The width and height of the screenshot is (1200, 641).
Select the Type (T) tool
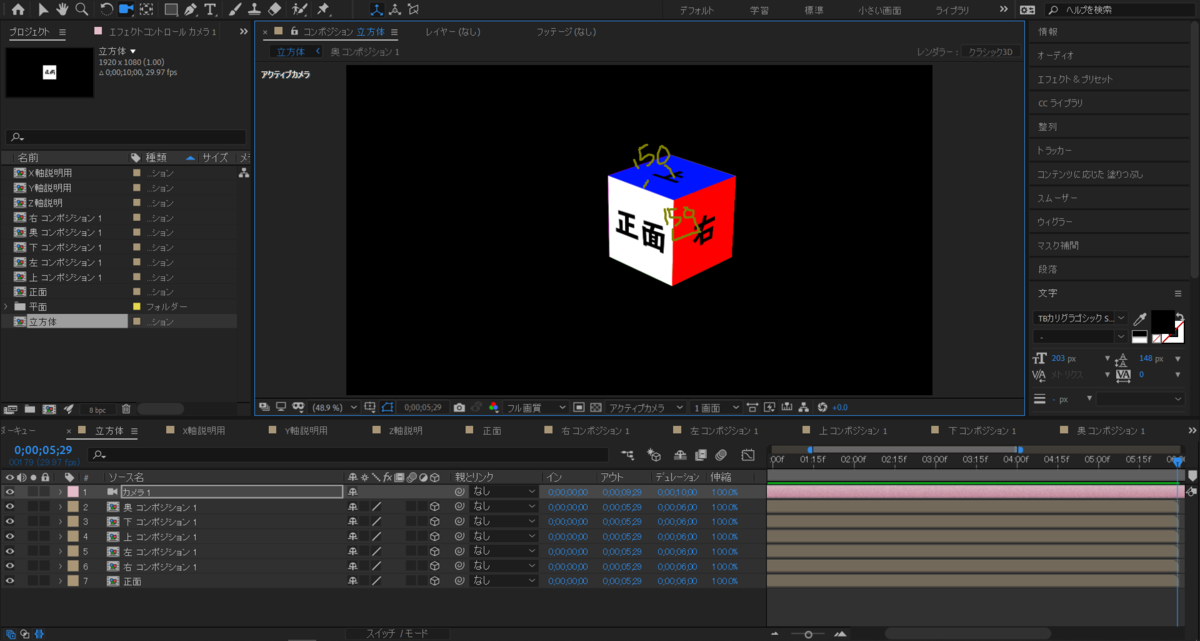tap(210, 9)
